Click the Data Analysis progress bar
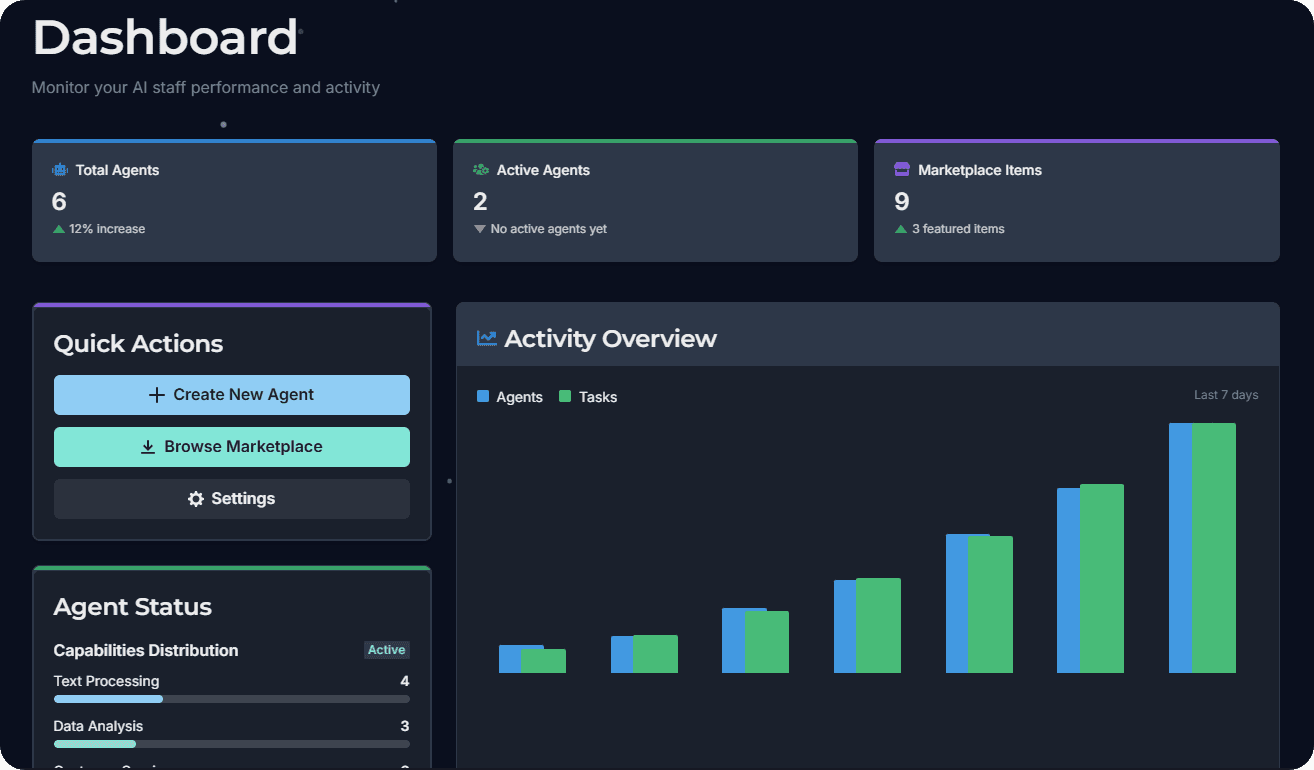 point(231,744)
